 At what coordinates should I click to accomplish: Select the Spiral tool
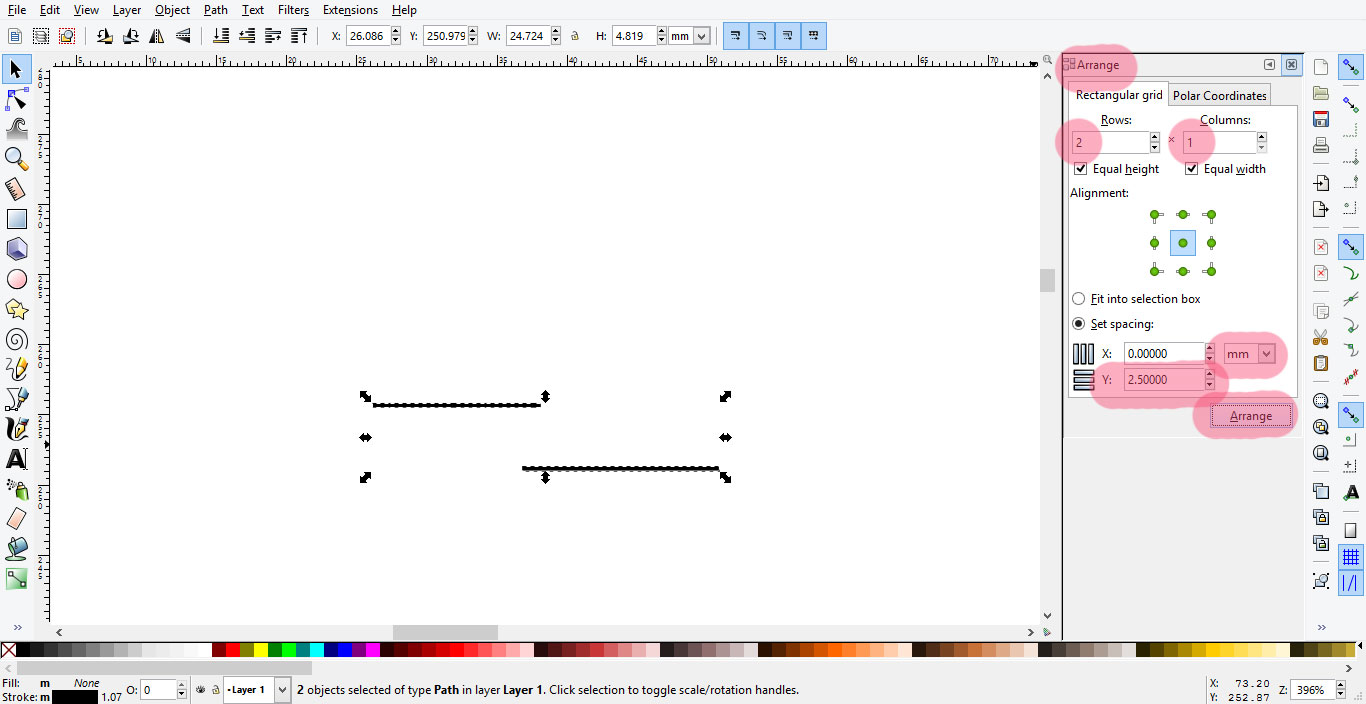16,339
